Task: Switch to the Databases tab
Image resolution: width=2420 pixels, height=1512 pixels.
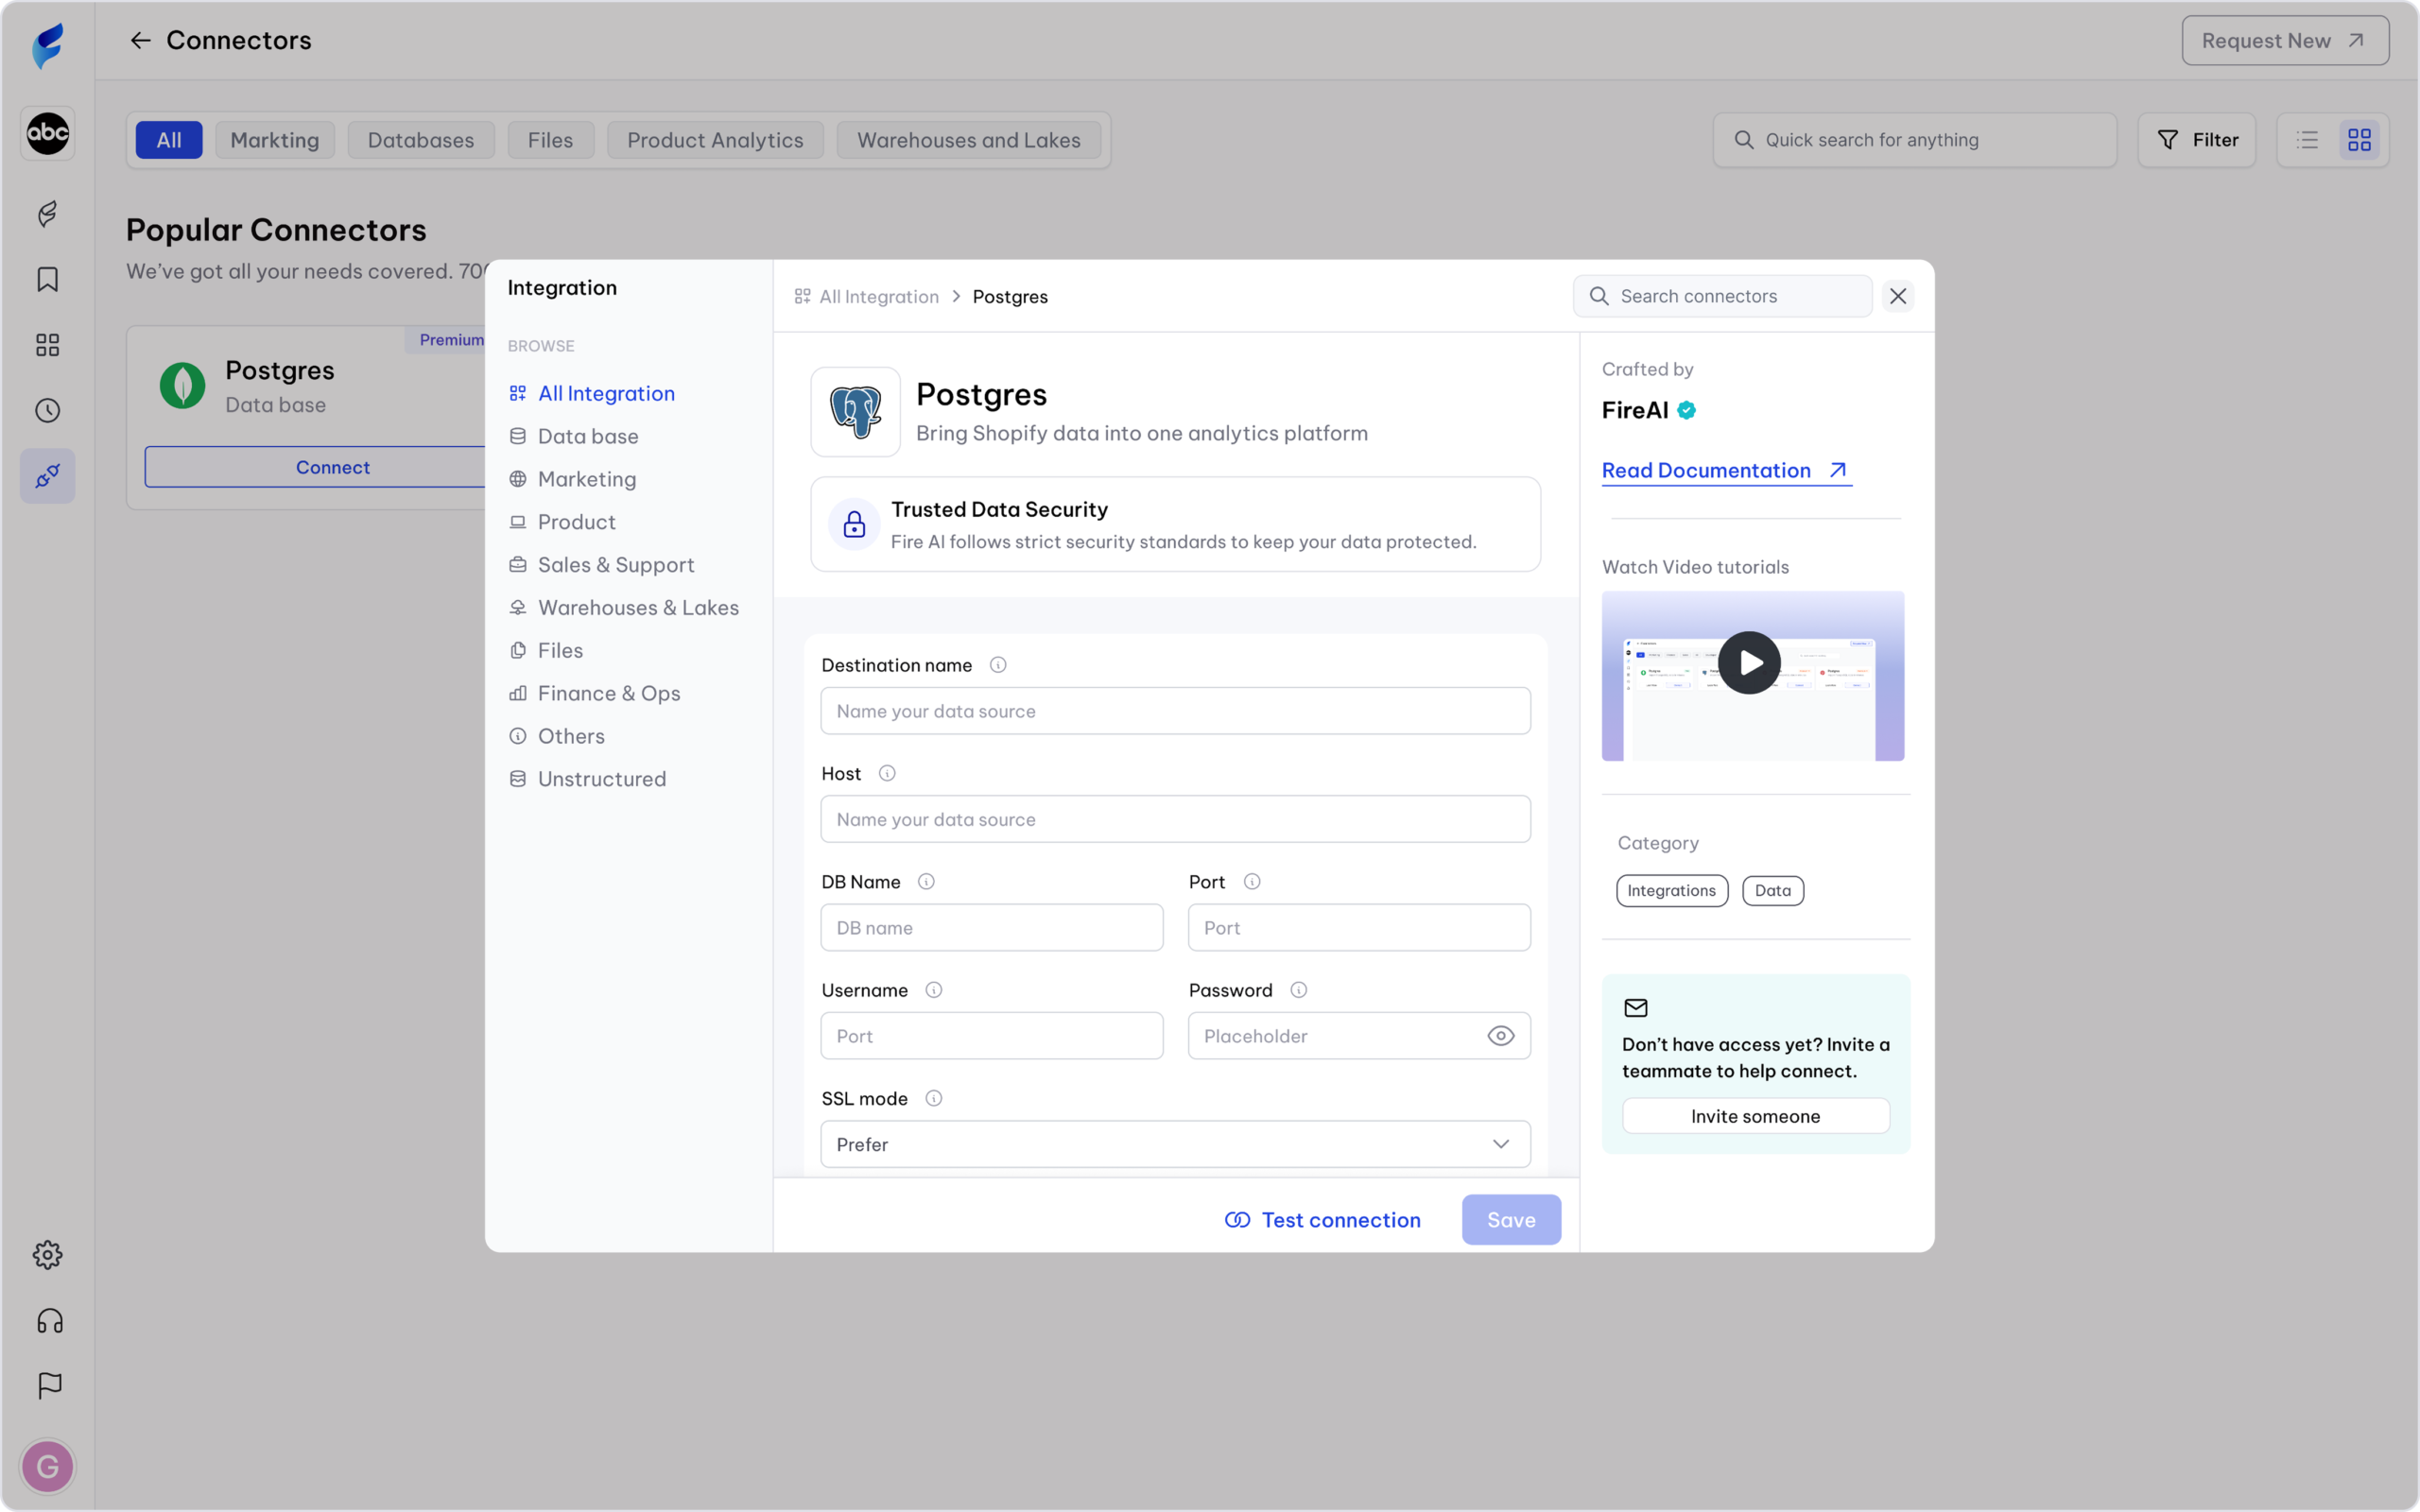Action: tap(420, 140)
